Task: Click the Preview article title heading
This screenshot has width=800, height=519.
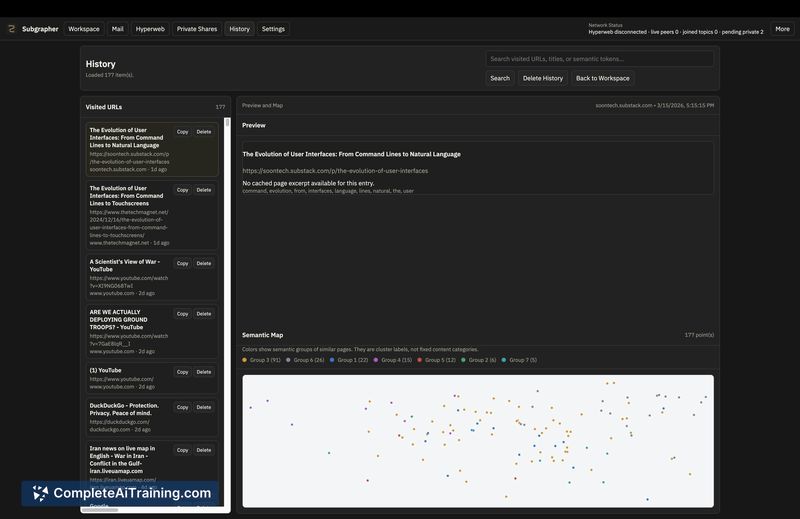Action: pos(352,154)
